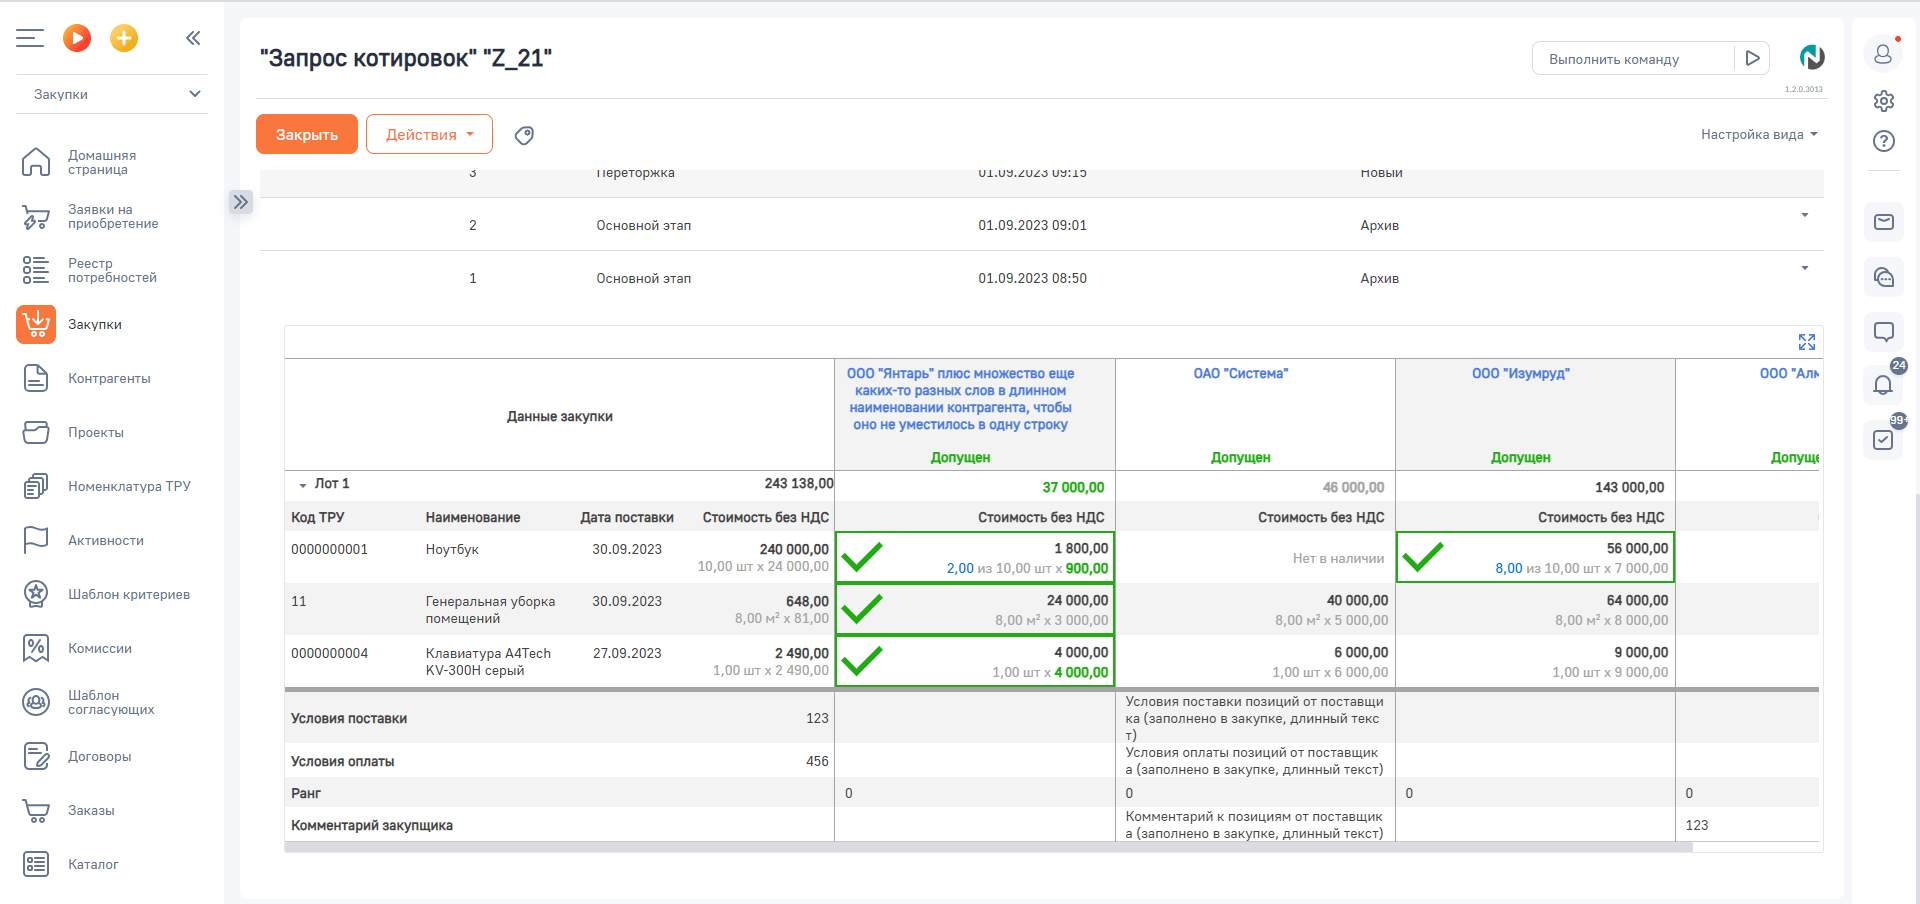
Task: Click the yellow plus add icon
Action: (124, 38)
